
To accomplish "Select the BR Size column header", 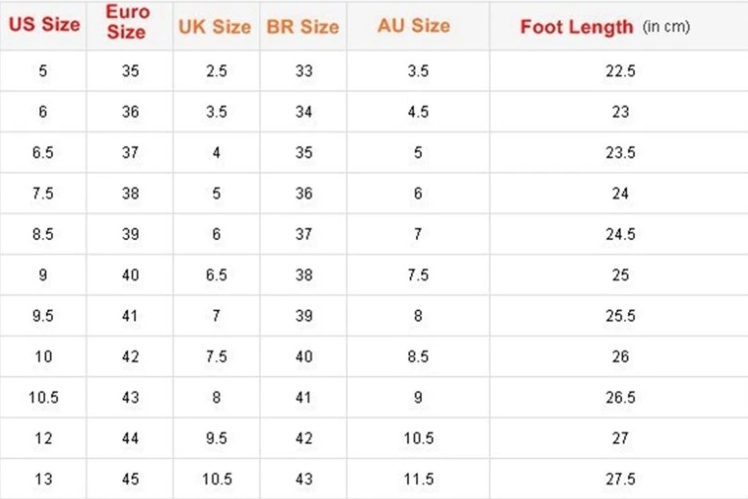I will pyautogui.click(x=303, y=27).
